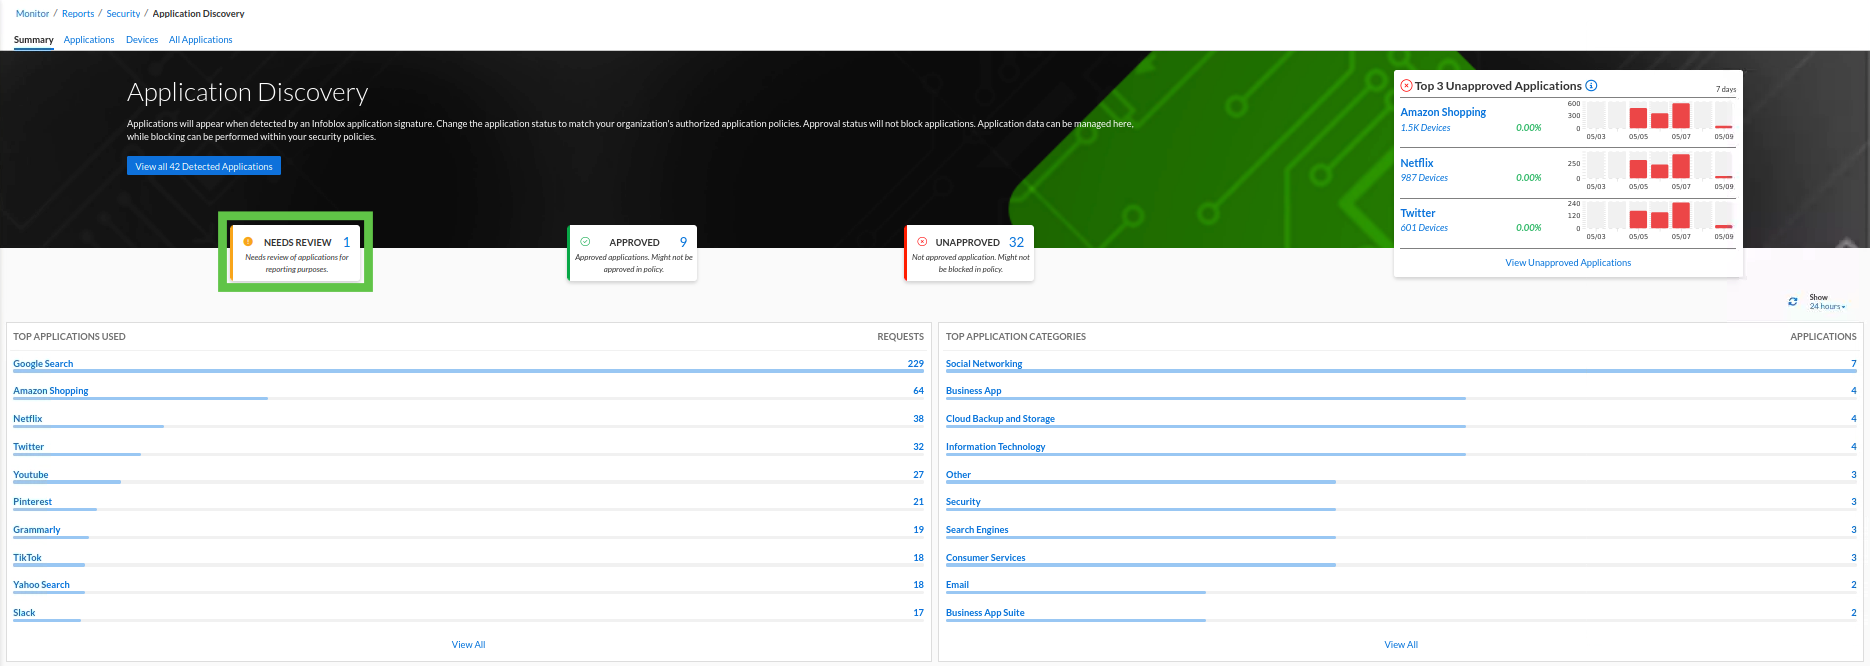Viewport: 1870px width, 666px height.
Task: Click View All under Top Application Categories
Action: tap(1400, 645)
